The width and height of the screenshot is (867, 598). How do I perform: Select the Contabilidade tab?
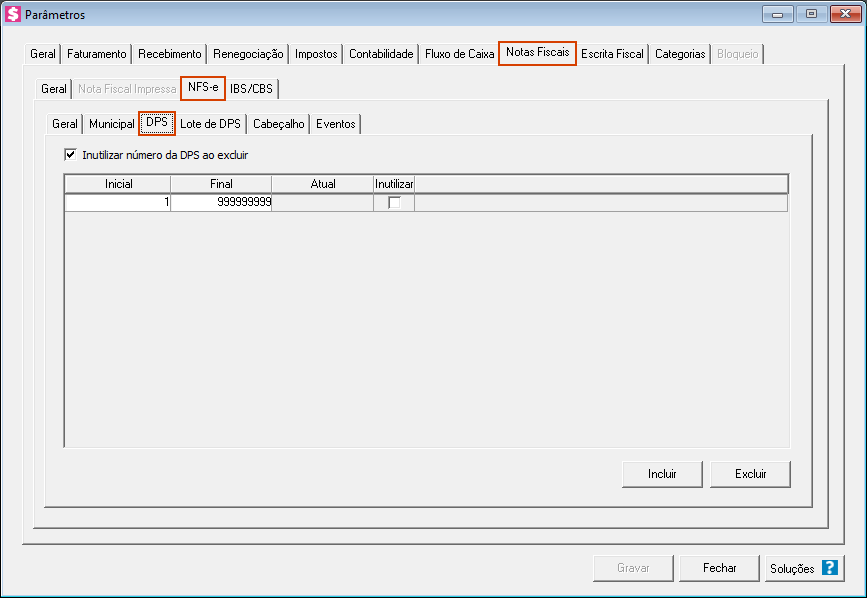381,54
